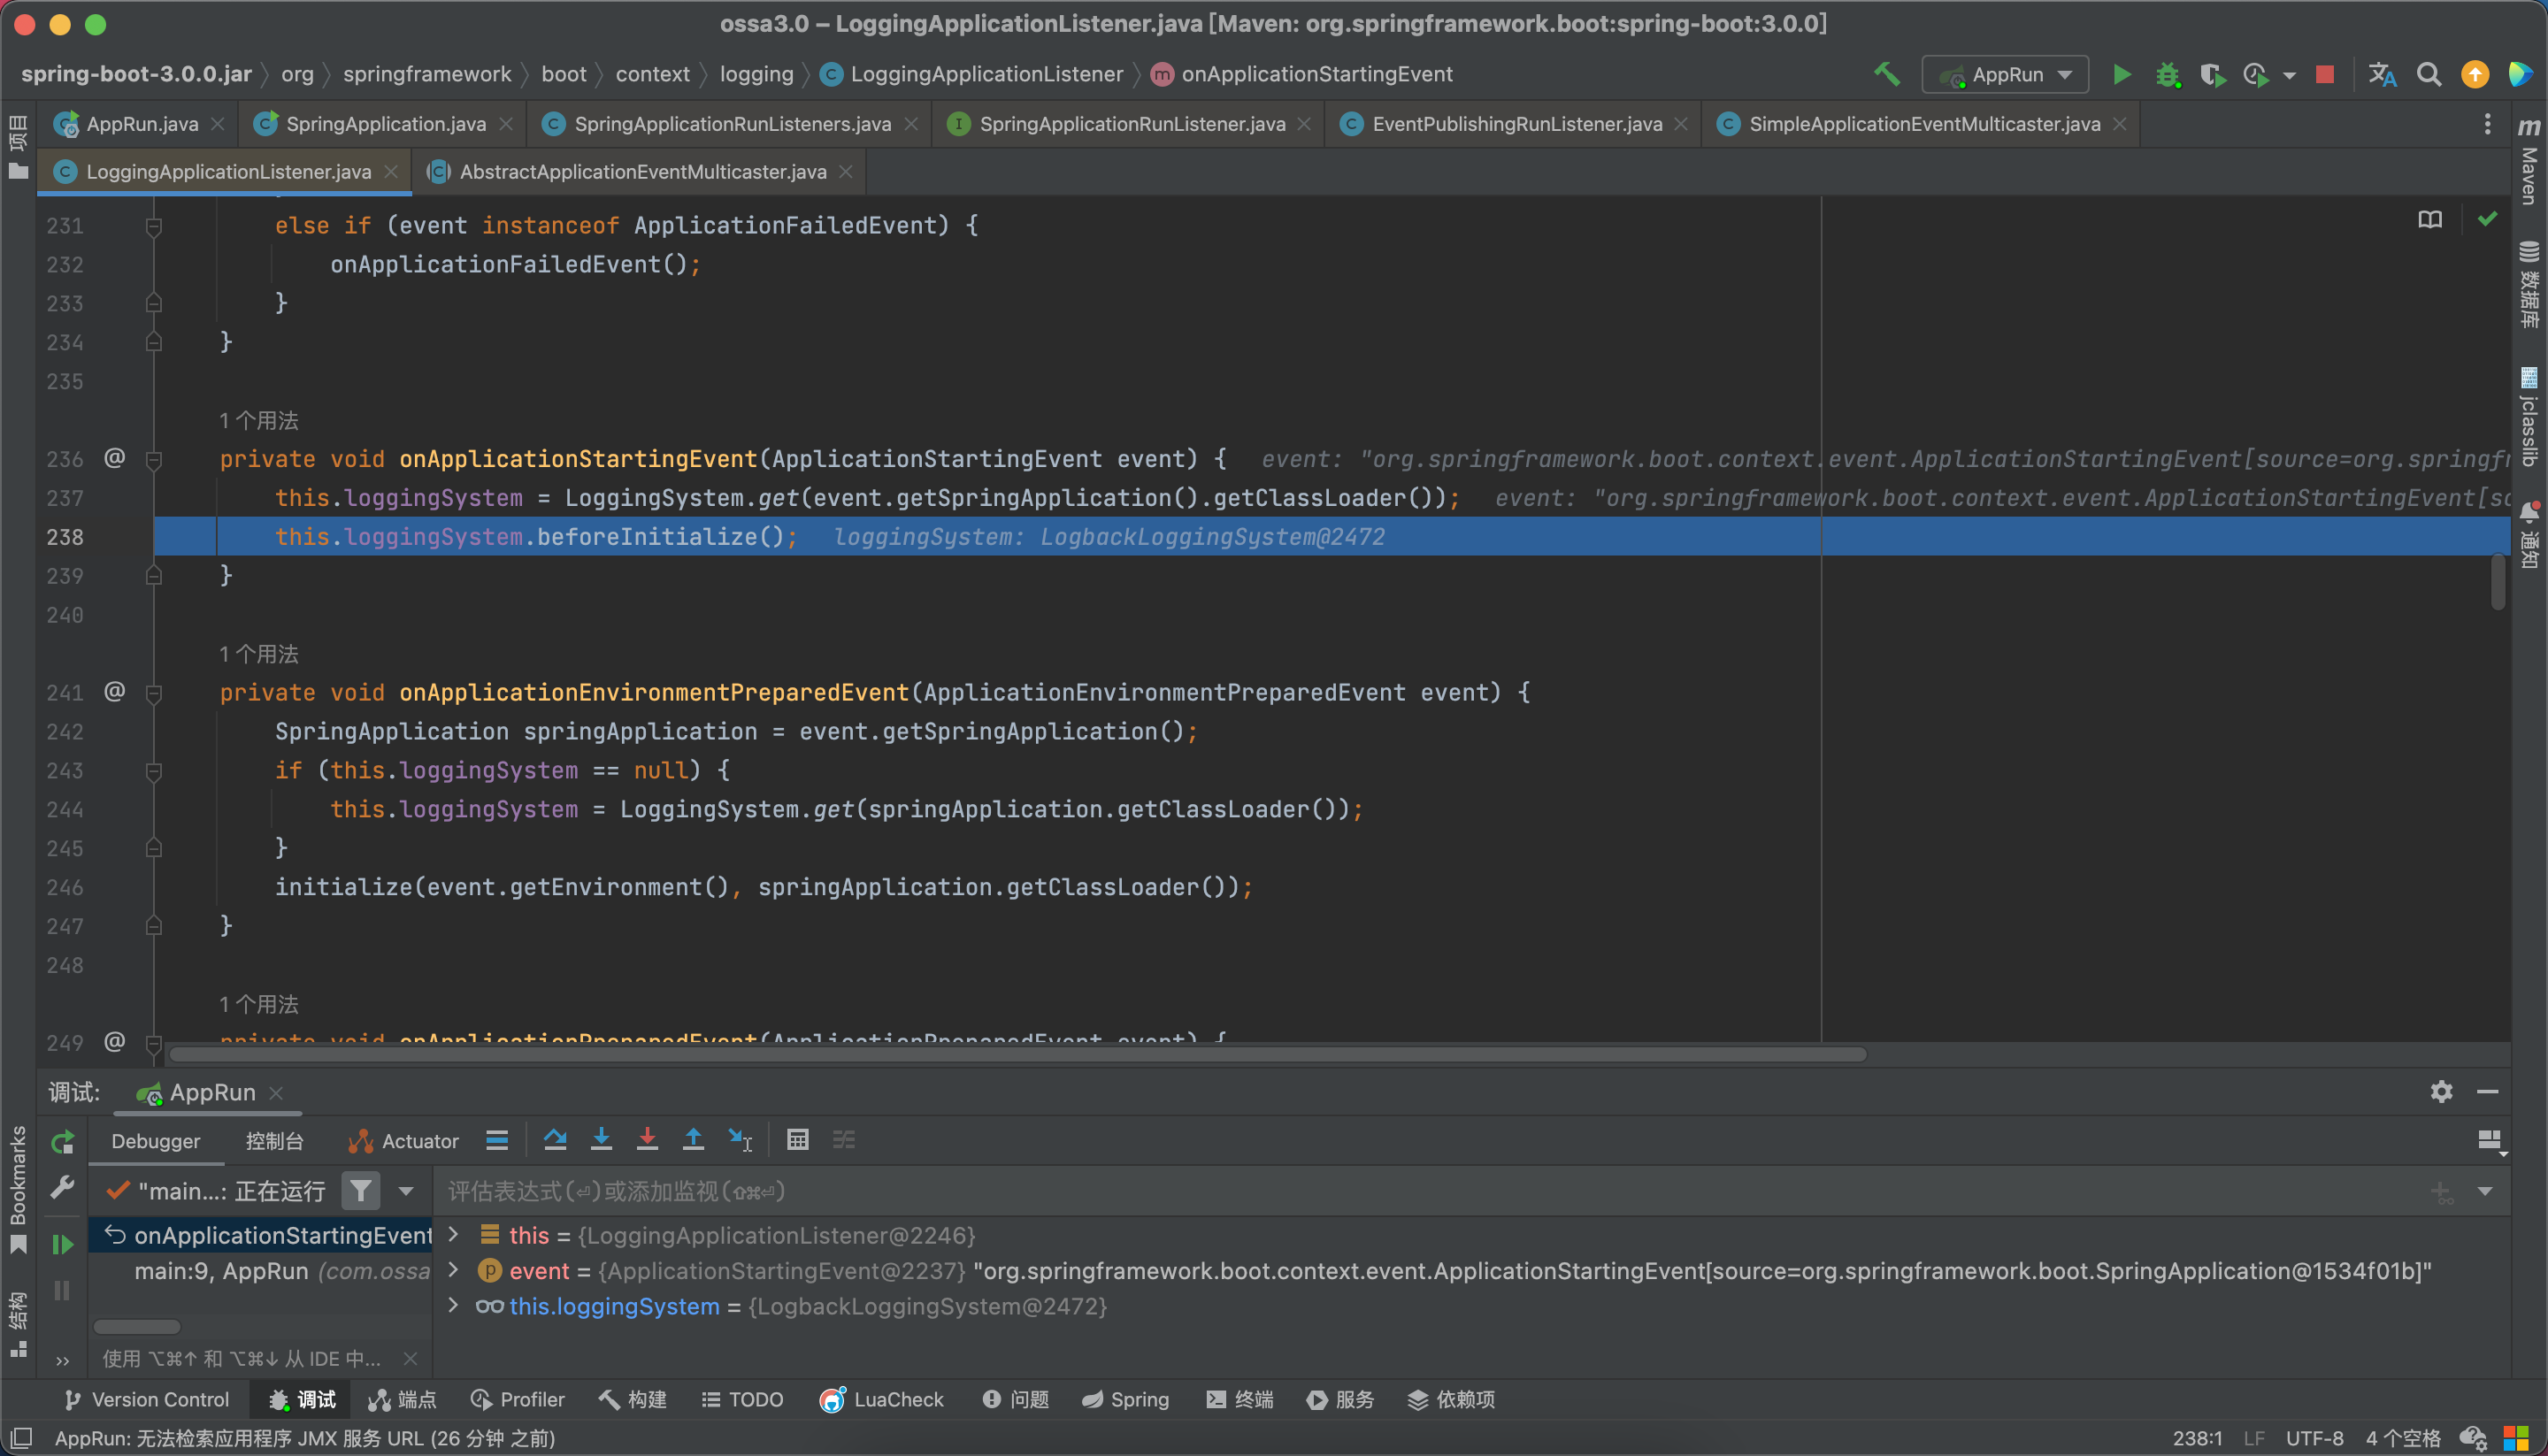
Task: Expand 'this.loggingSystem' watch node
Action: point(454,1306)
